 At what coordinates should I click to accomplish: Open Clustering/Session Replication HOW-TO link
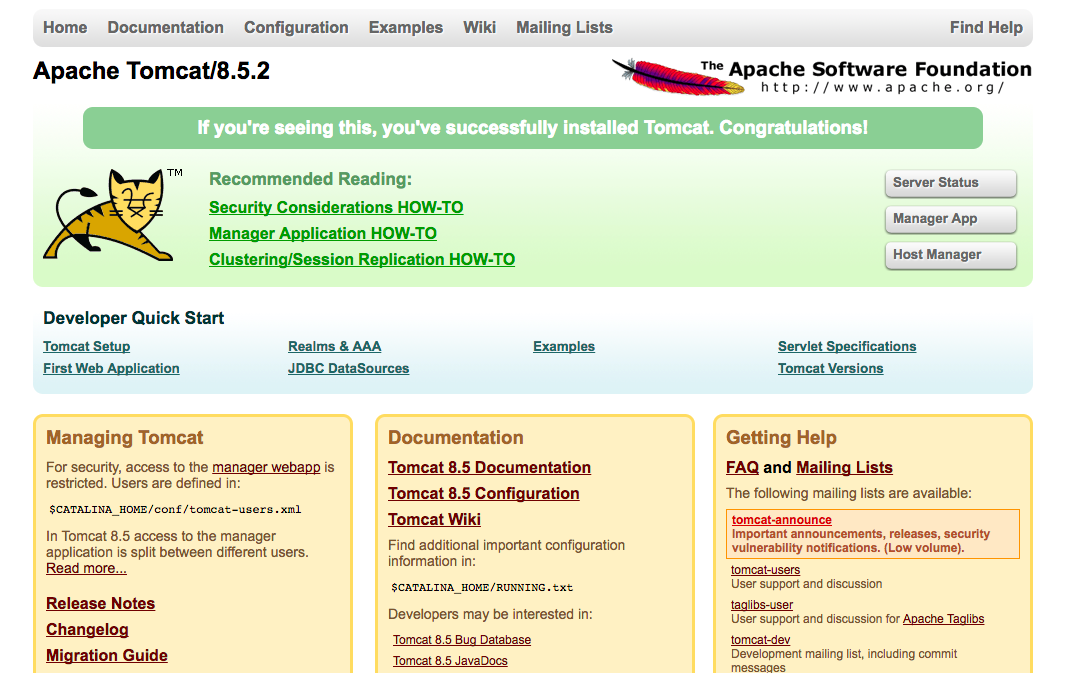pyautogui.click(x=362, y=259)
